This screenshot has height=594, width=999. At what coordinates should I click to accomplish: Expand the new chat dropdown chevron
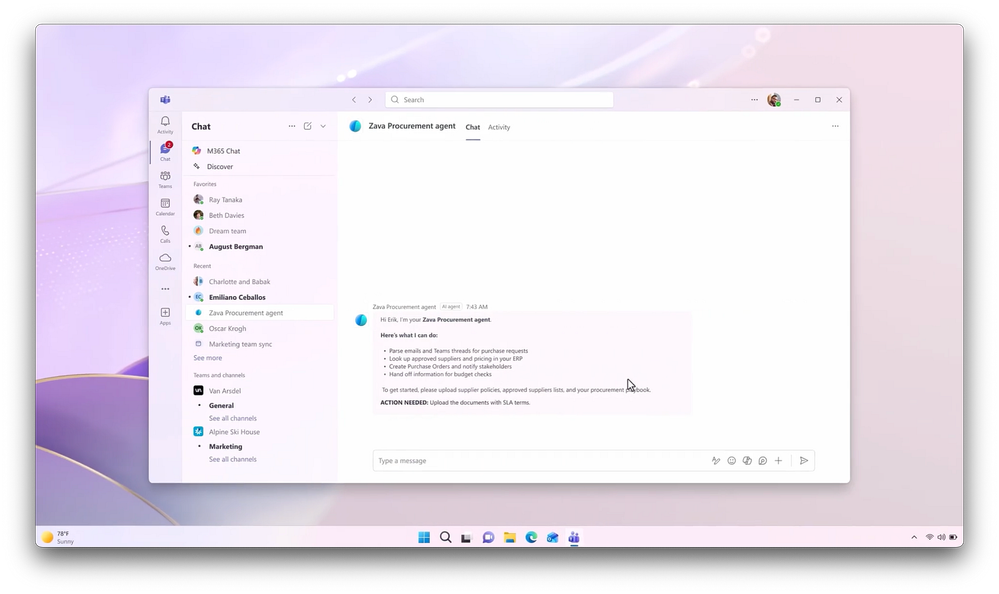323,126
